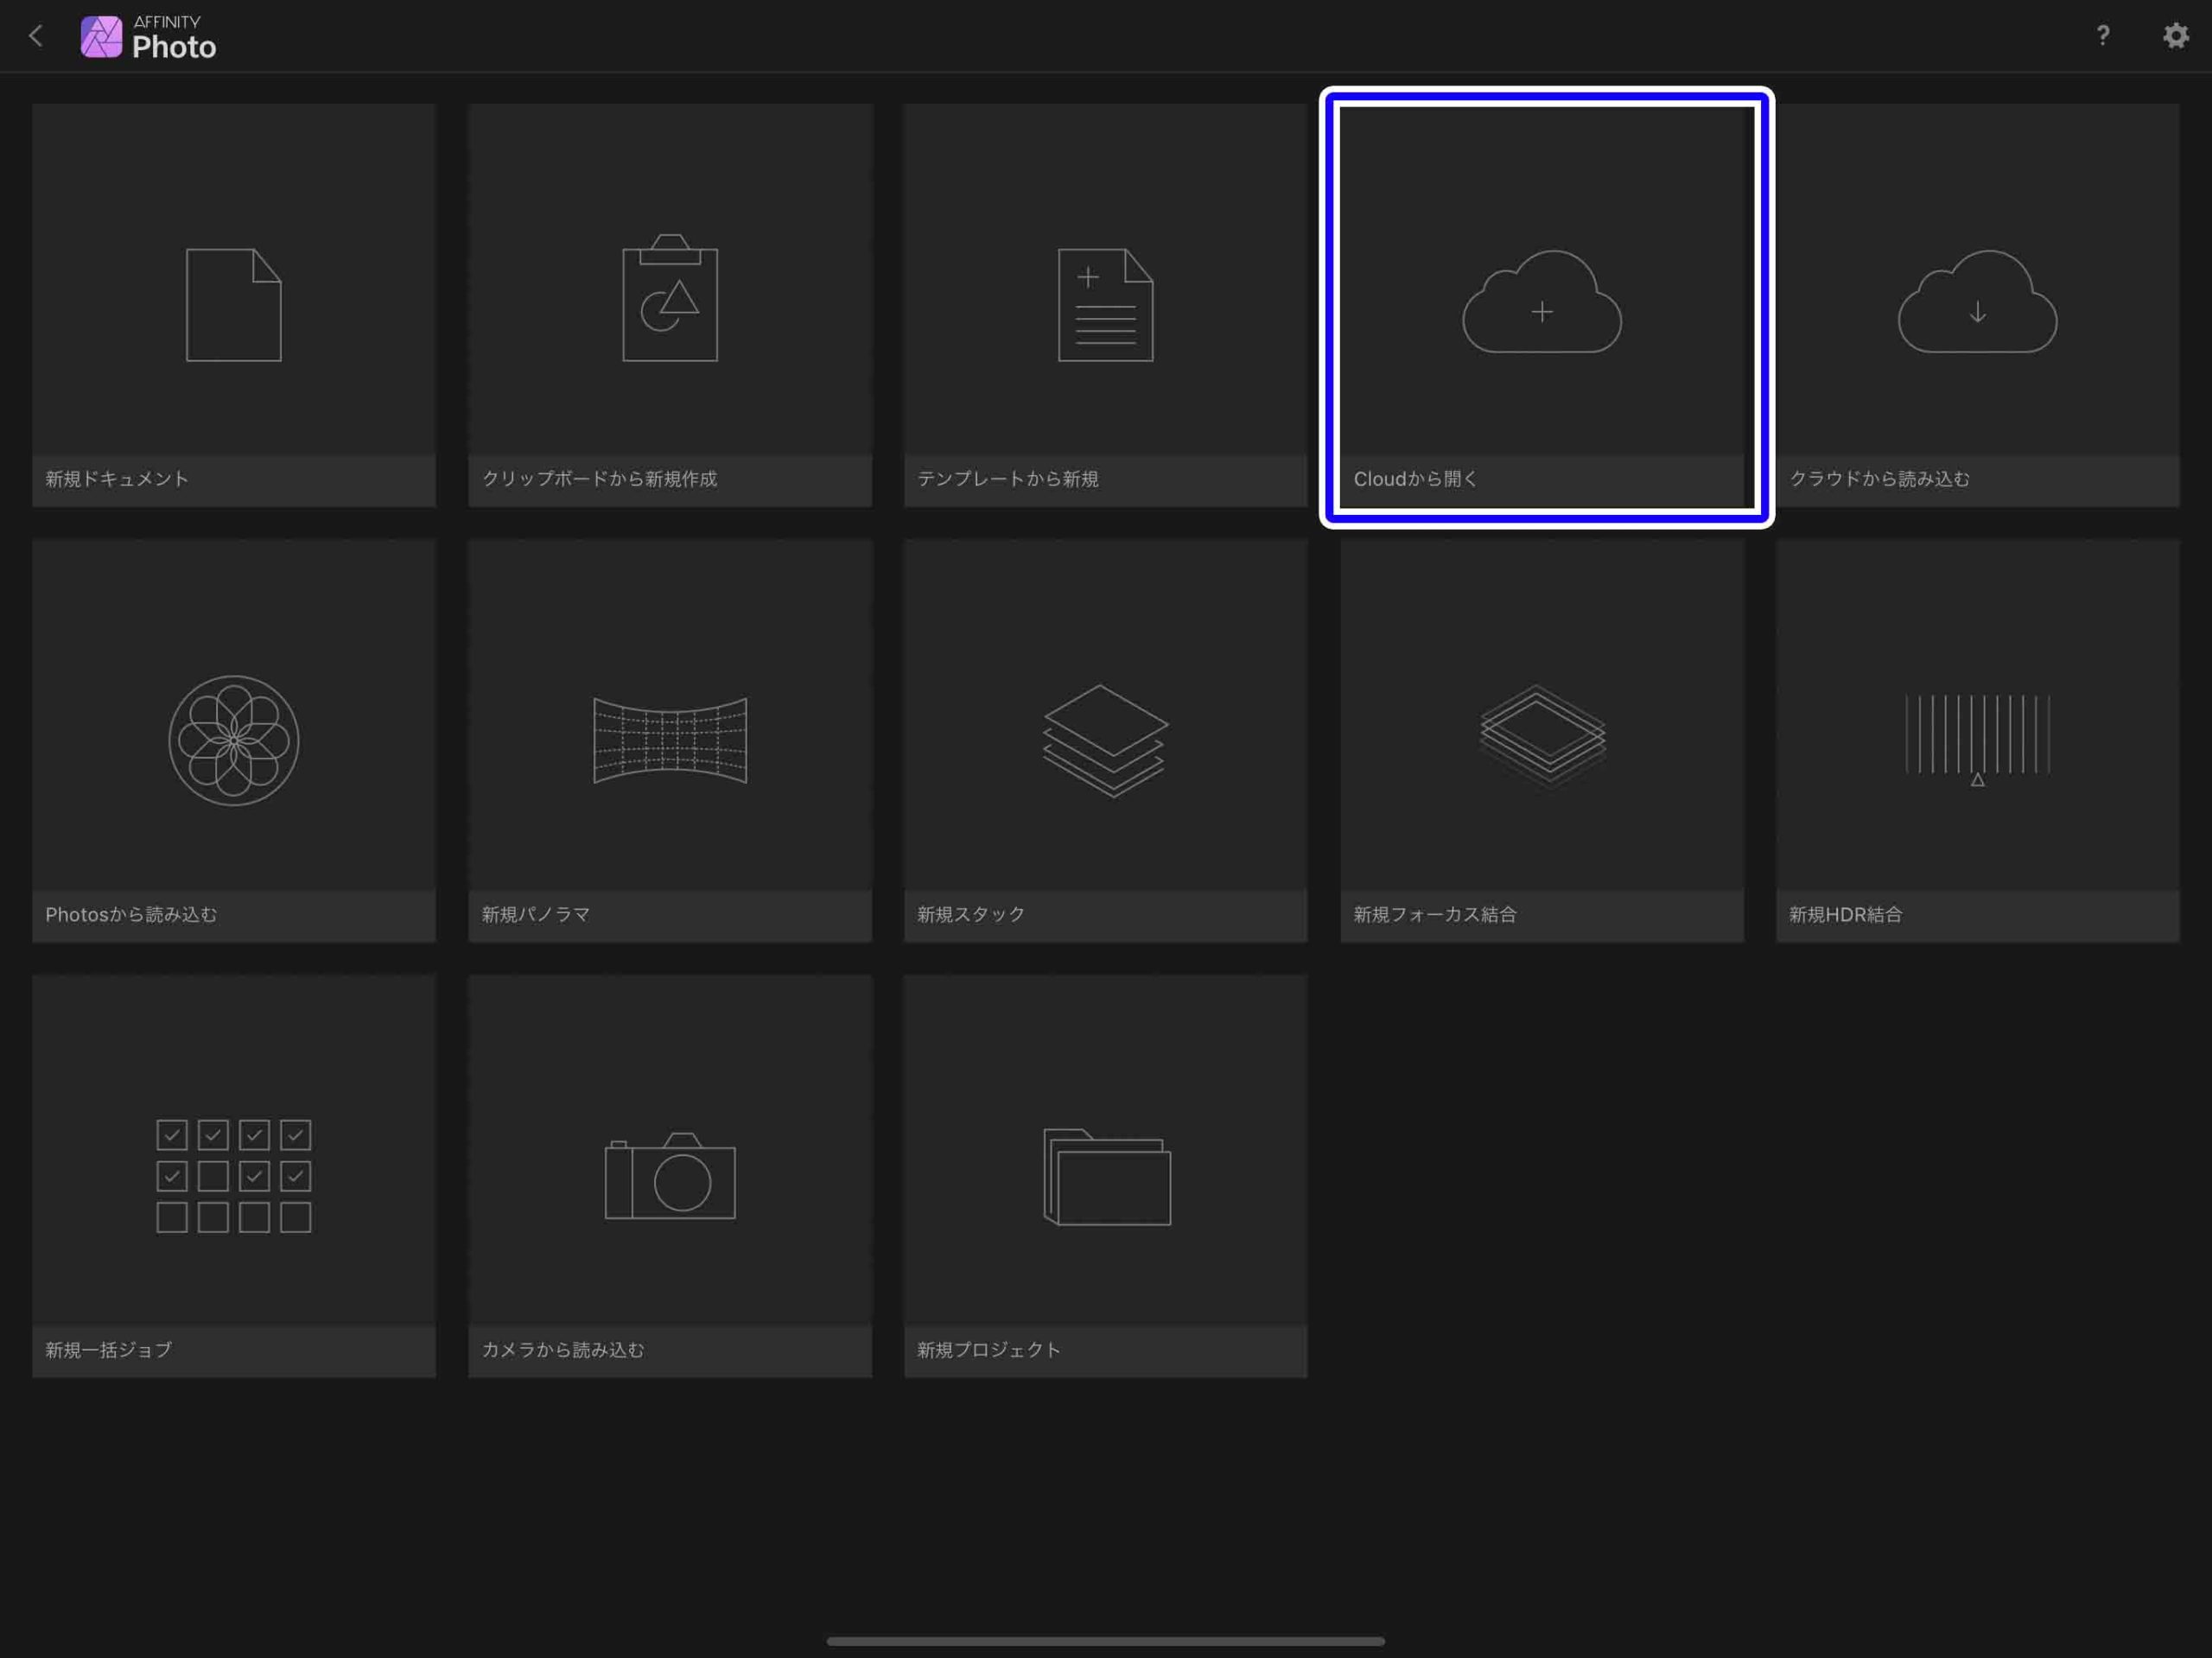Select the カメラから読み込む label
This screenshot has width=2212, height=1658.
pos(563,1350)
